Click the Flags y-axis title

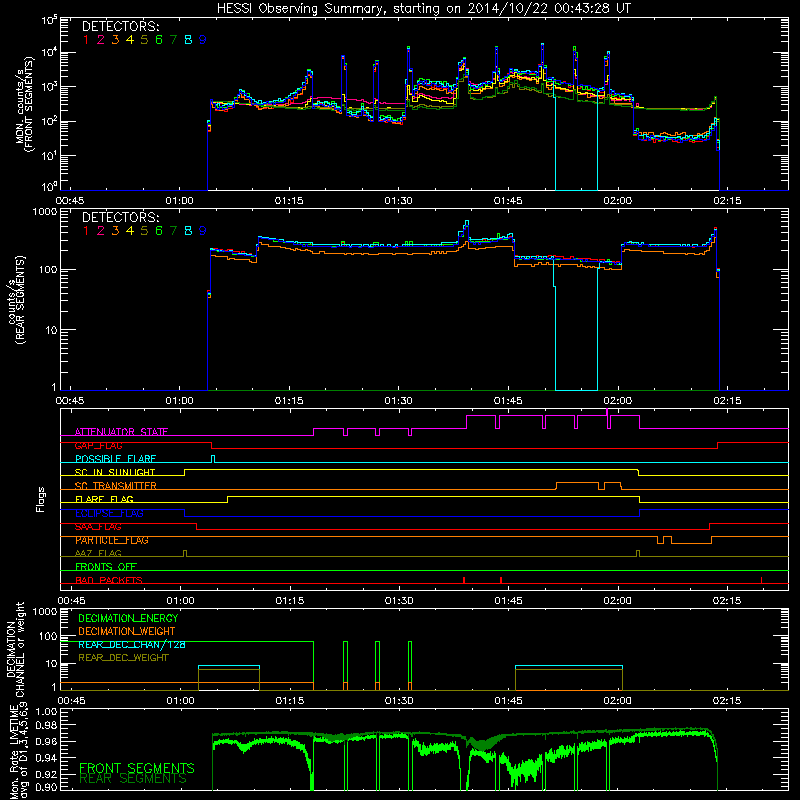41,499
